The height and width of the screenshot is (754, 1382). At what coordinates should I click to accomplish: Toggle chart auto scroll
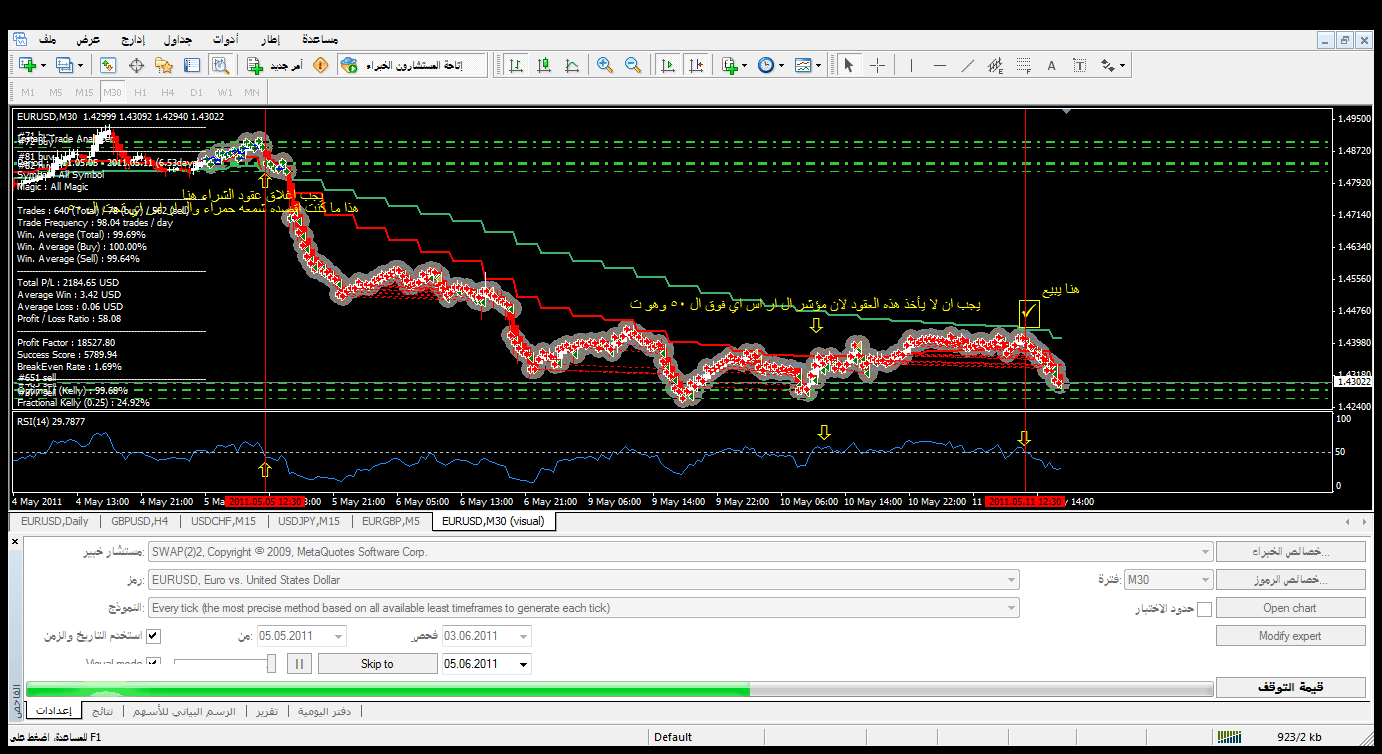[x=668, y=65]
